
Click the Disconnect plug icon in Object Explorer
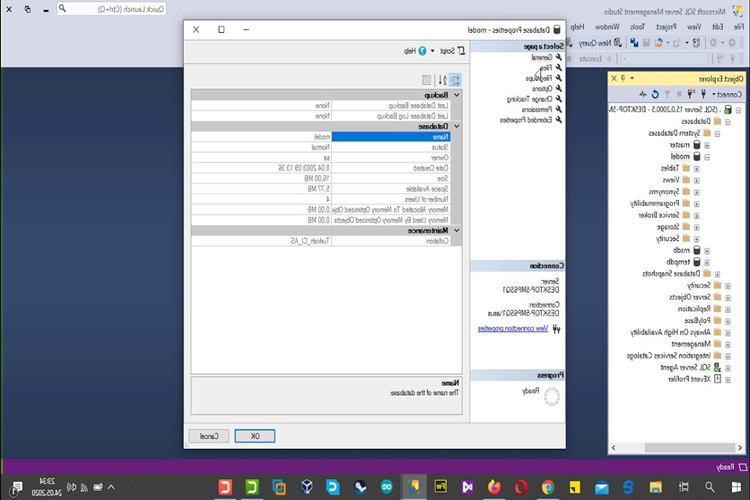[x=690, y=94]
